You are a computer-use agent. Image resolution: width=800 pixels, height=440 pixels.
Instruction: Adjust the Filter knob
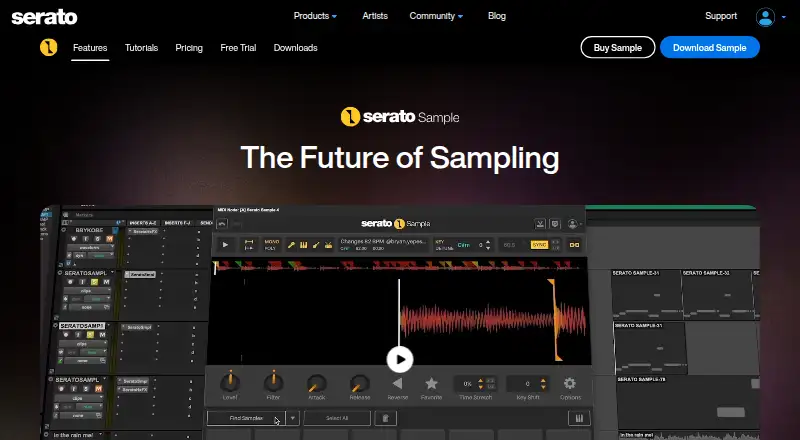pos(273,382)
